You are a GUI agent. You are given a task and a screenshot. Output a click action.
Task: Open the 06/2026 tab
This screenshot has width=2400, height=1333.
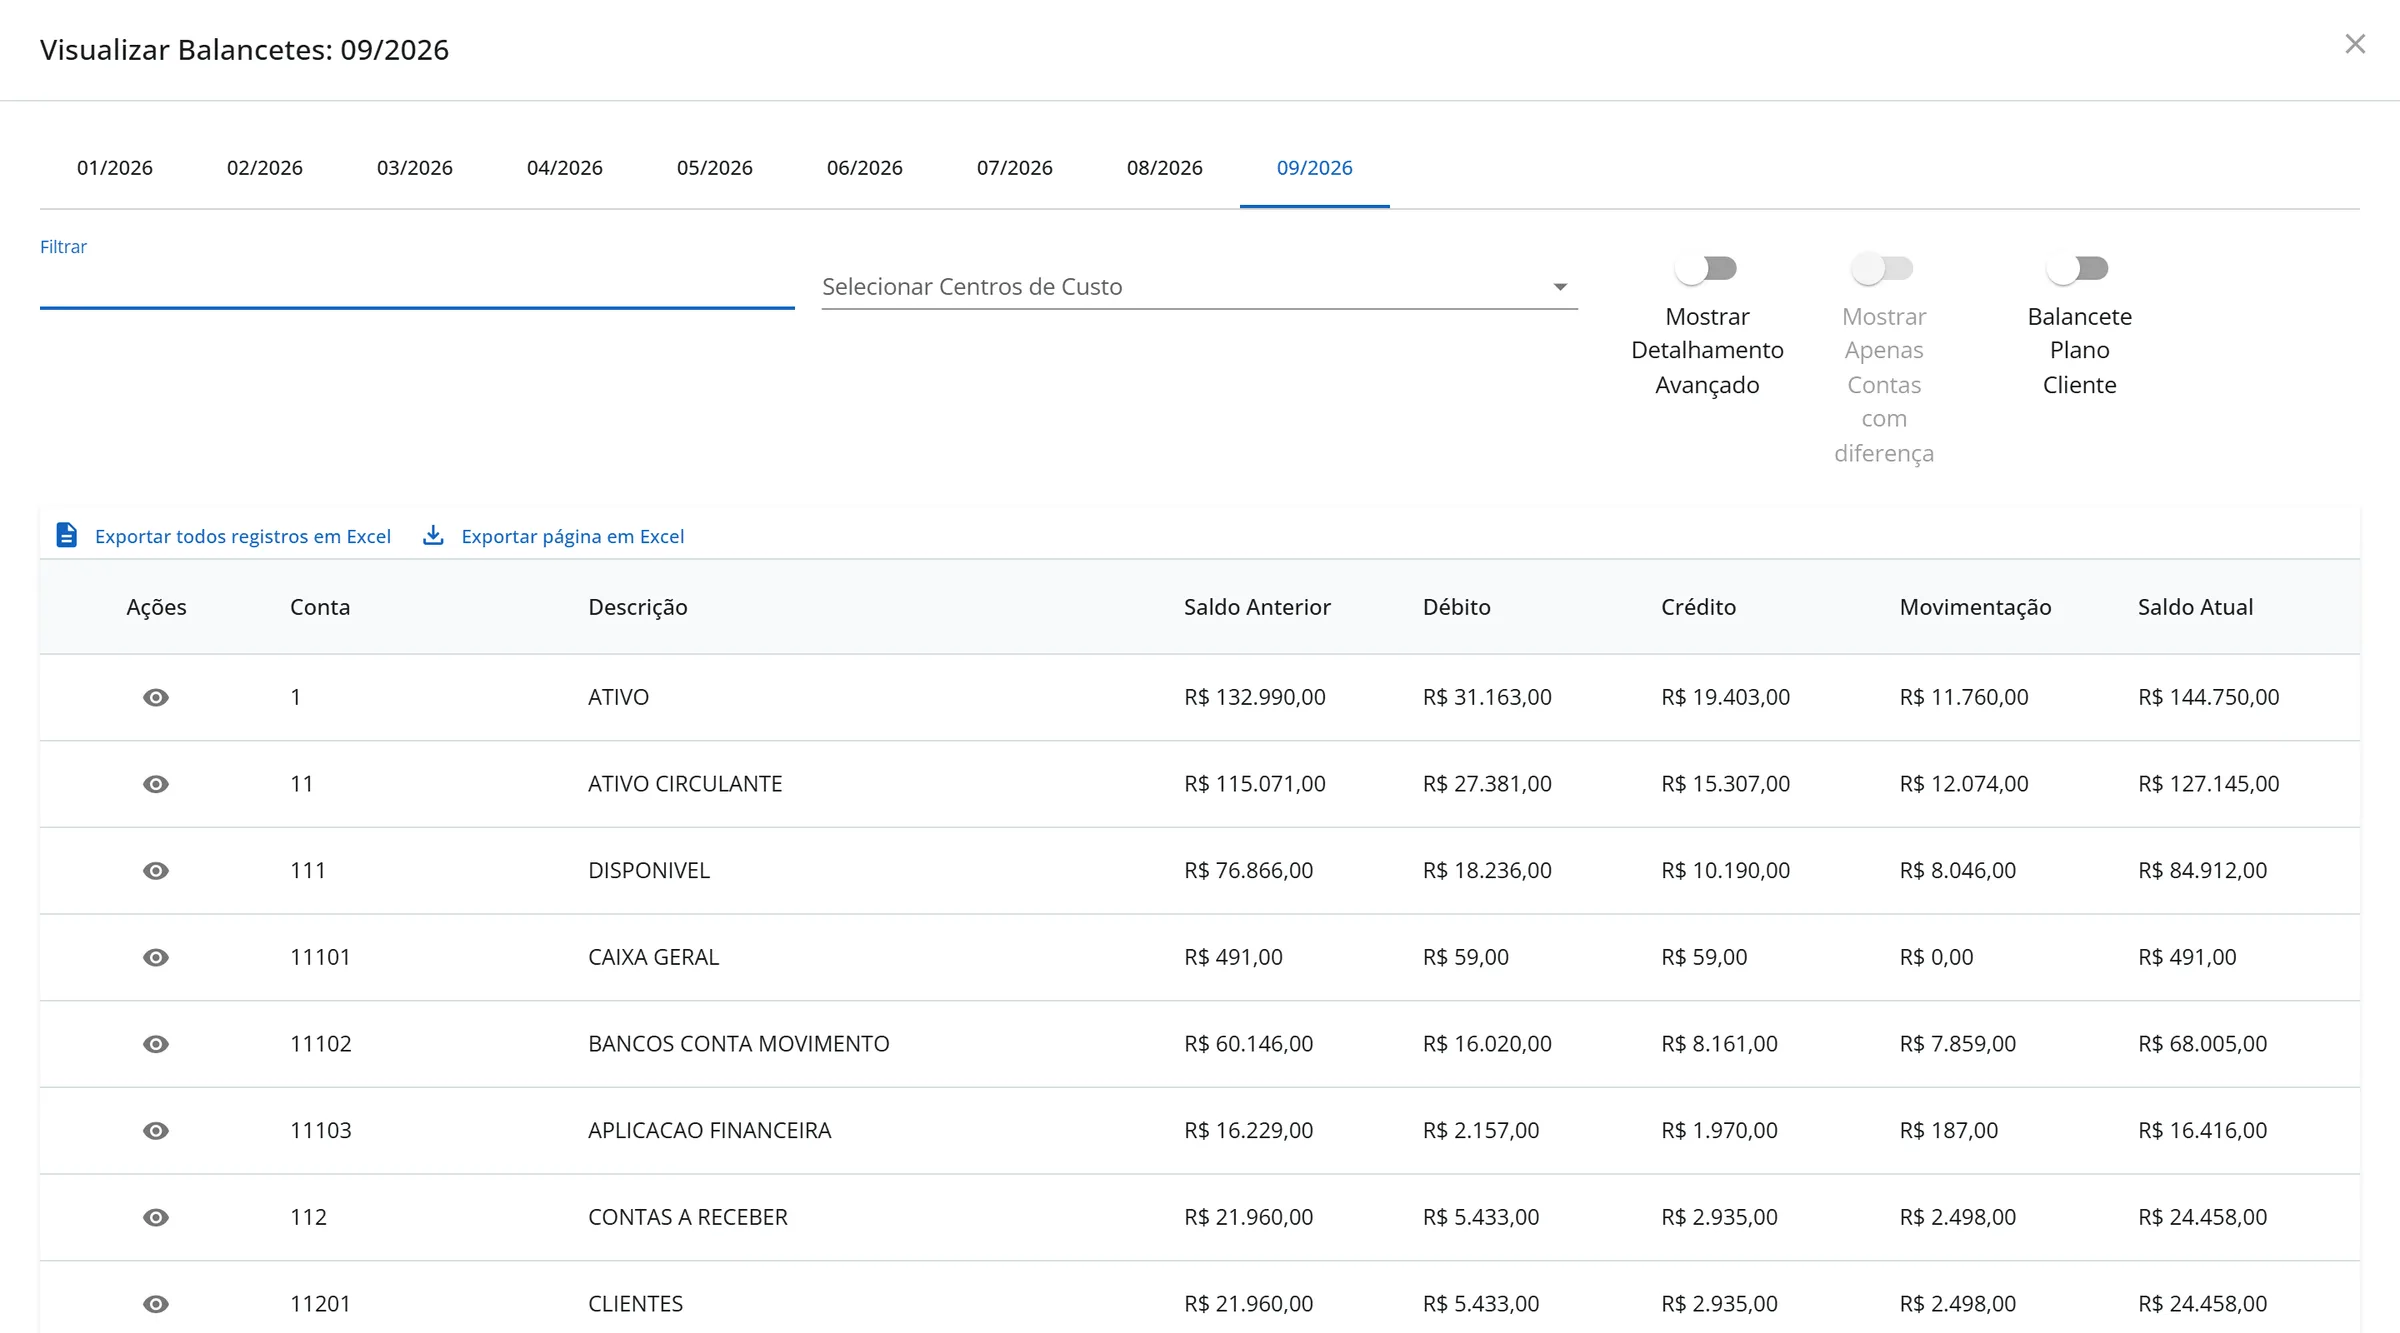[865, 168]
